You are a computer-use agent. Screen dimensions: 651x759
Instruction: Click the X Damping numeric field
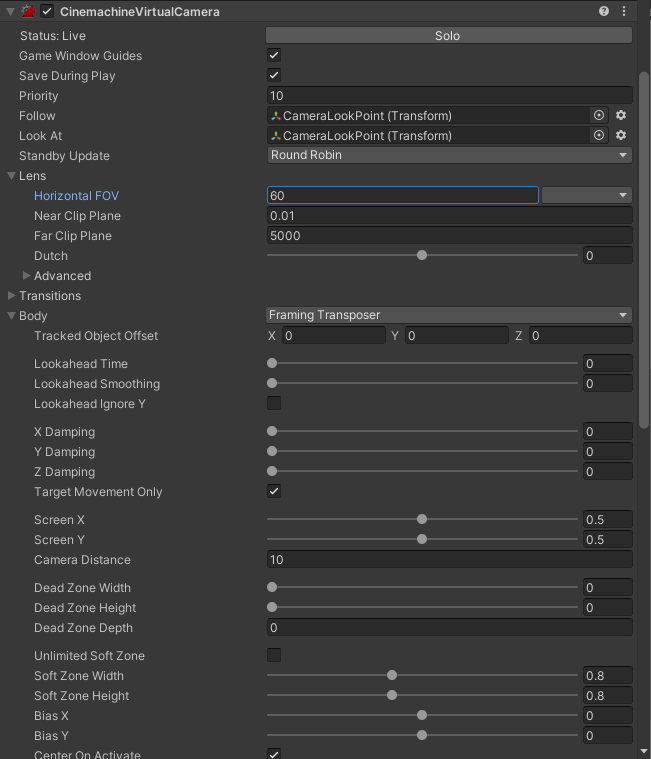click(607, 431)
